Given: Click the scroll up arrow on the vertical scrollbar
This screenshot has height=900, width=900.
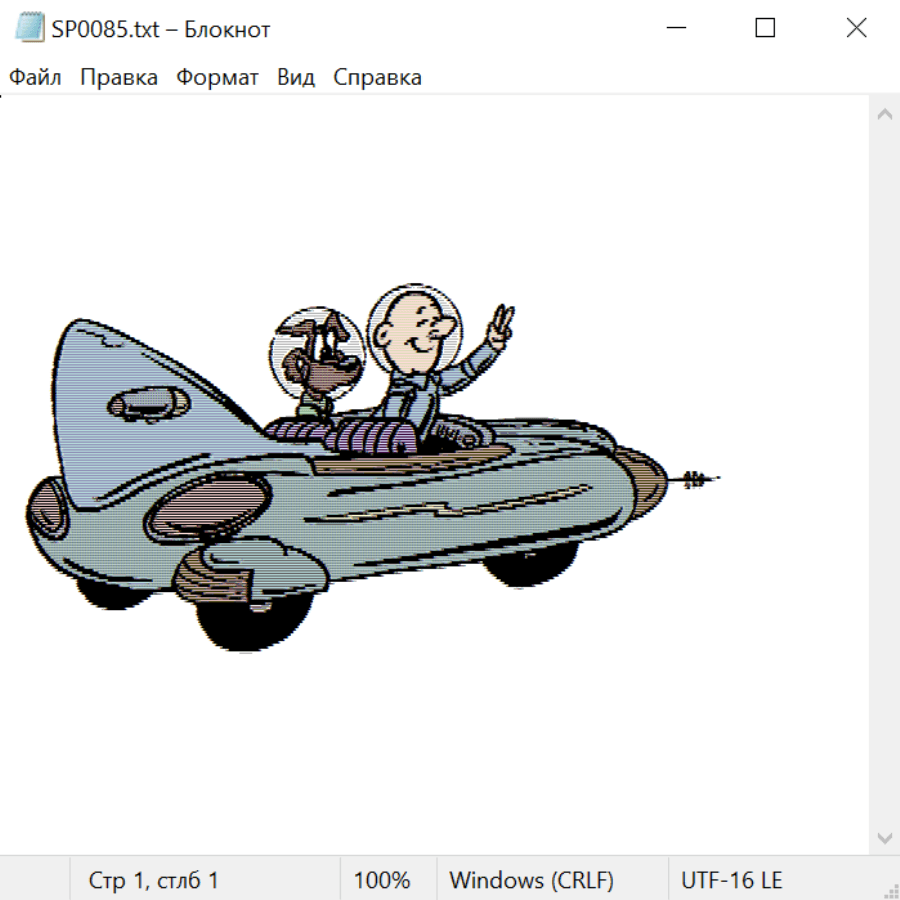Looking at the screenshot, I should [x=884, y=114].
